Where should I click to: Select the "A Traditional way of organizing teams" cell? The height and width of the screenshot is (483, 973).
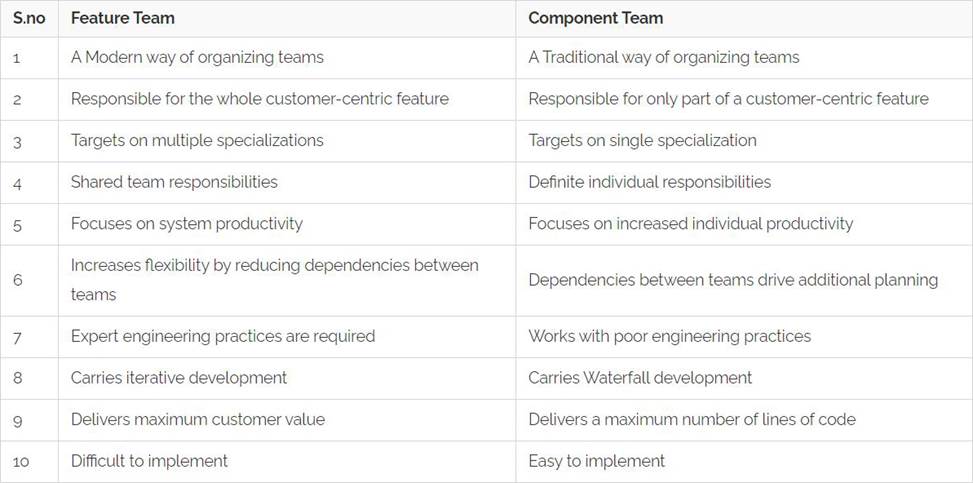point(663,57)
